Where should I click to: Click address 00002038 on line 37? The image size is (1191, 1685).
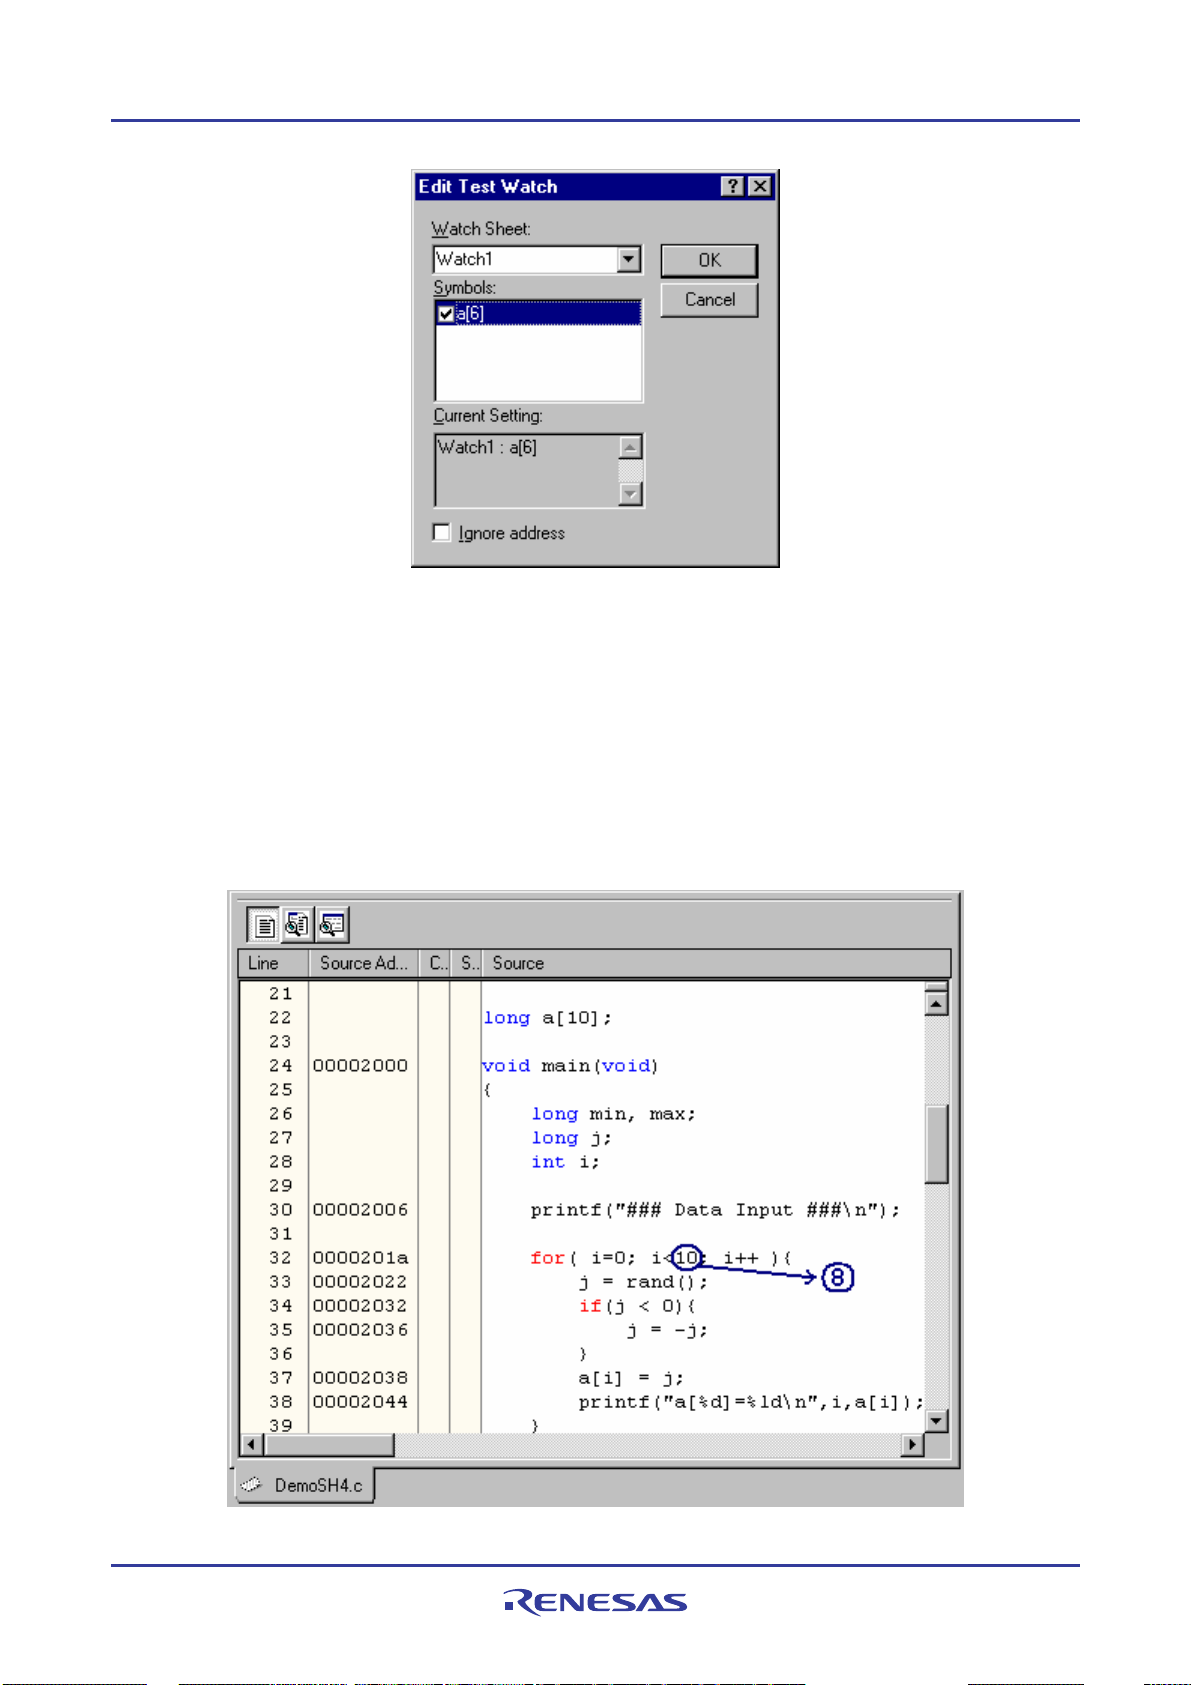[x=361, y=1378]
